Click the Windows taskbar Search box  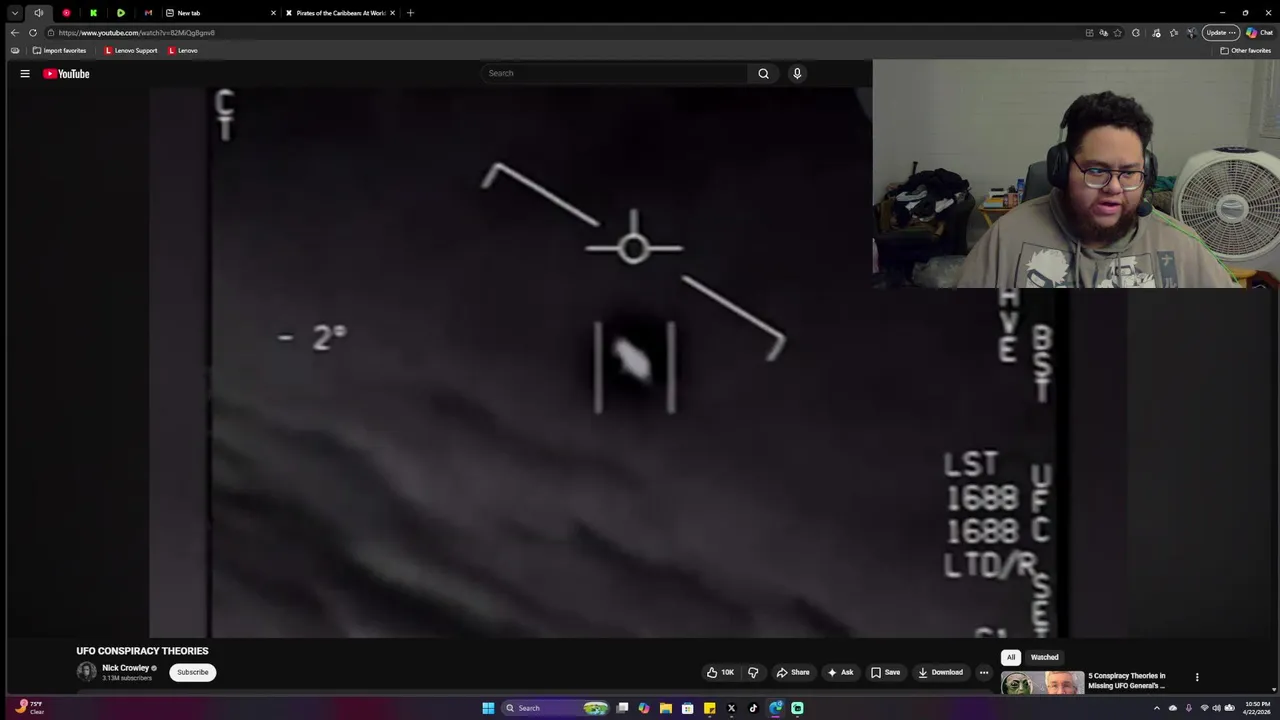pos(555,708)
